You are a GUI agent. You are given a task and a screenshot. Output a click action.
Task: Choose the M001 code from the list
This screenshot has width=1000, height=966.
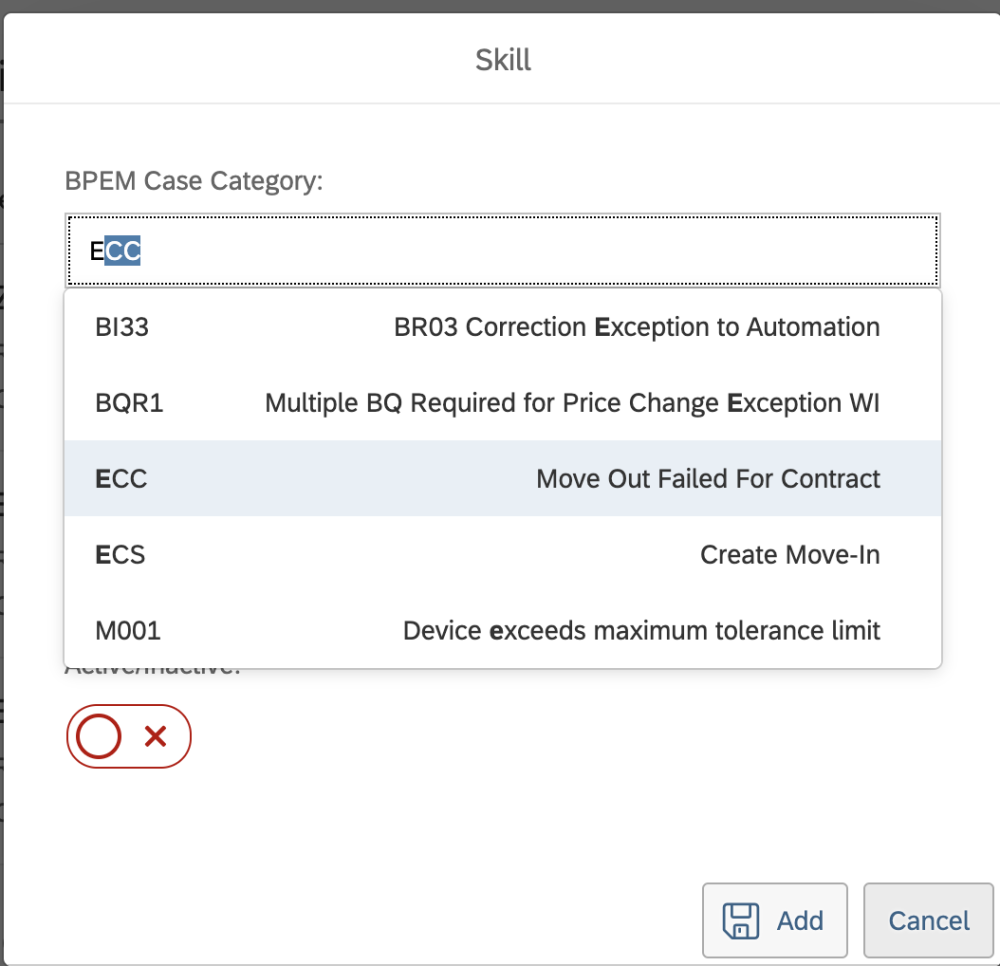(x=128, y=630)
